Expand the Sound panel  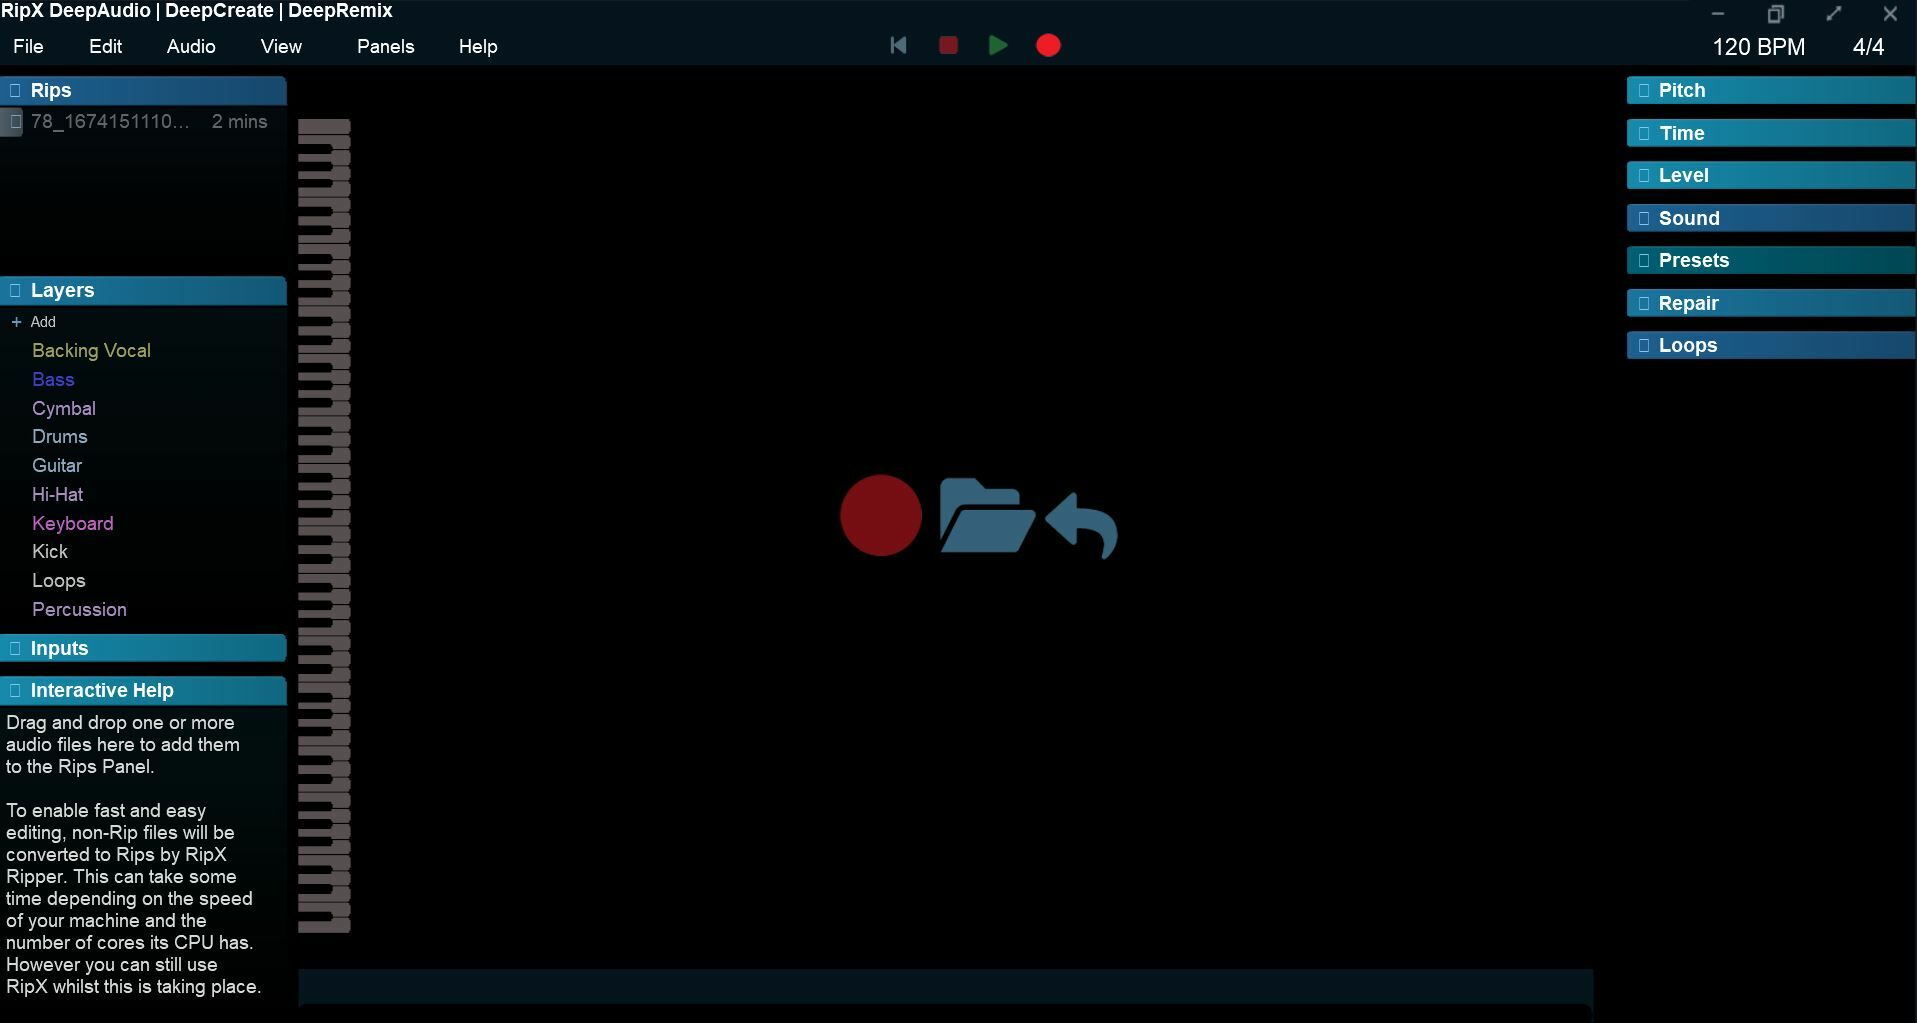pos(1770,218)
